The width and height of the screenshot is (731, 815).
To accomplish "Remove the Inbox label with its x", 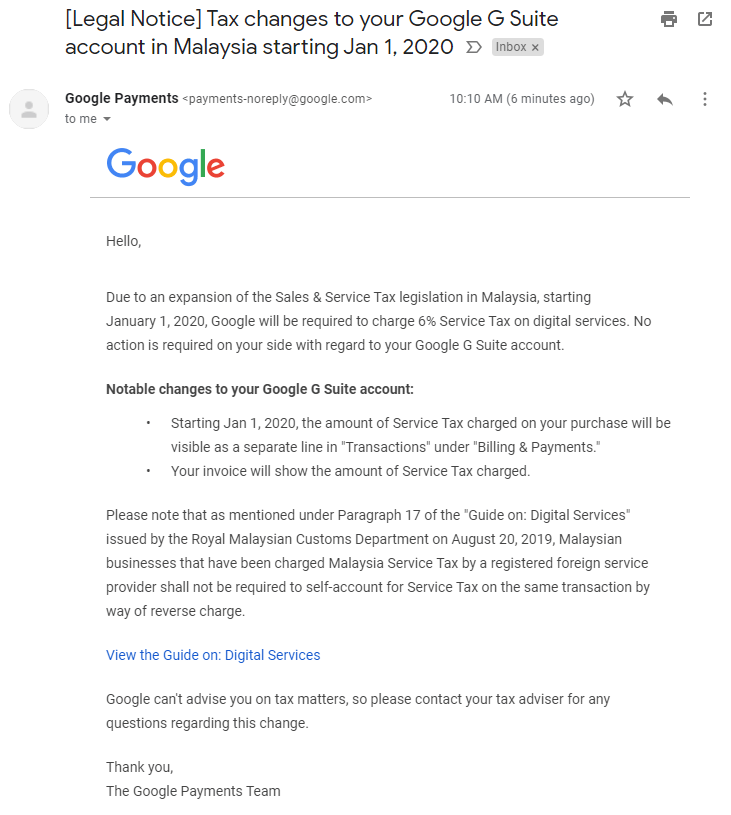I will click(x=535, y=47).
